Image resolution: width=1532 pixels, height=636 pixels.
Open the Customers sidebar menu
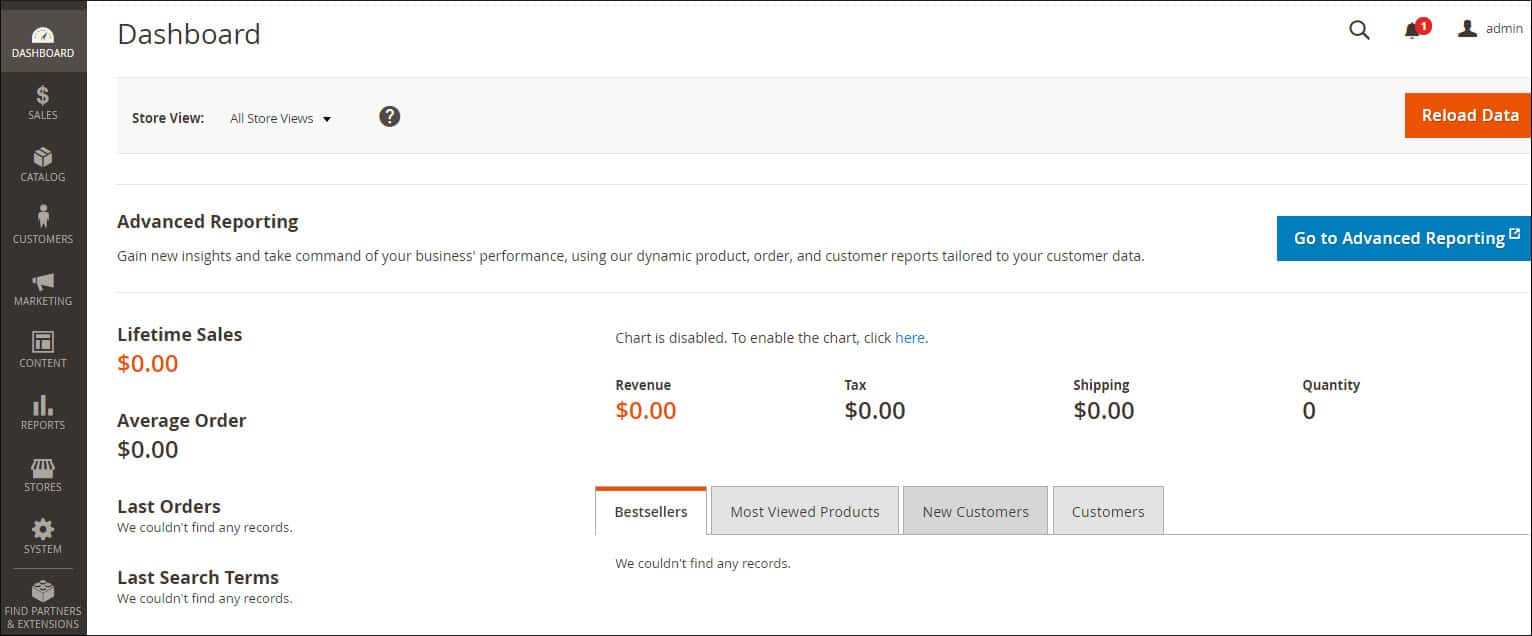click(43, 227)
